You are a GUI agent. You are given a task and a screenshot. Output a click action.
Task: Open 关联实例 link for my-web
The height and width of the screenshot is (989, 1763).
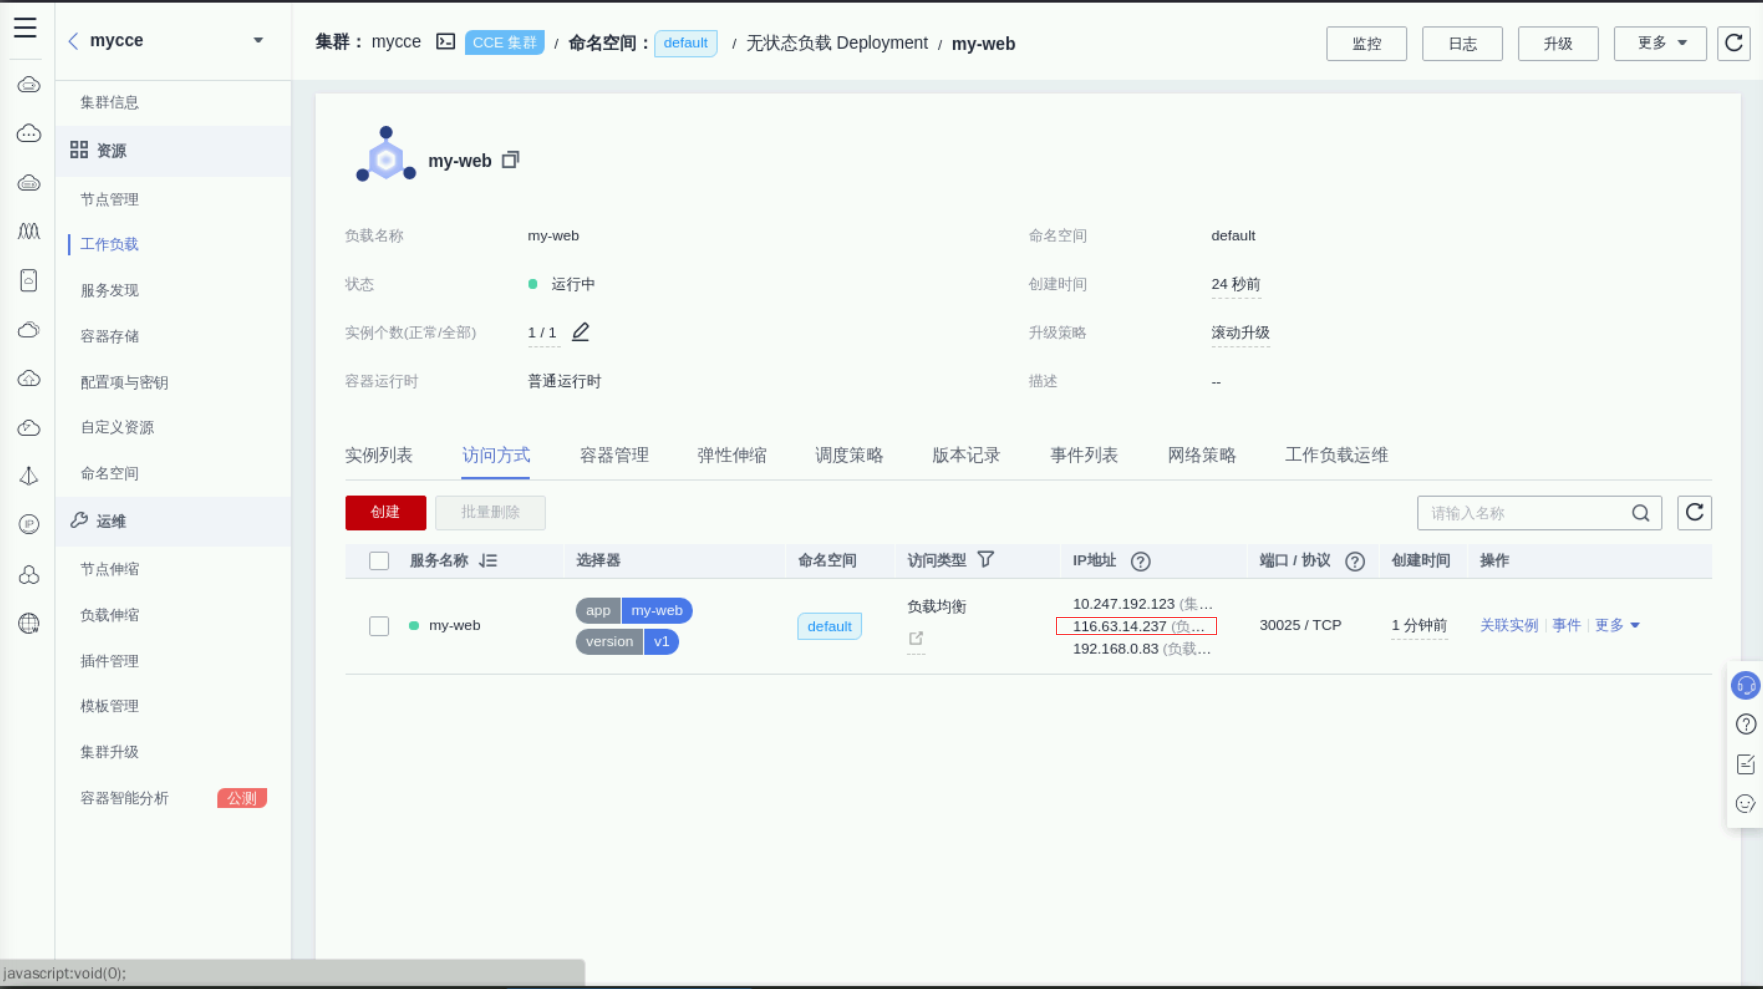click(1509, 626)
